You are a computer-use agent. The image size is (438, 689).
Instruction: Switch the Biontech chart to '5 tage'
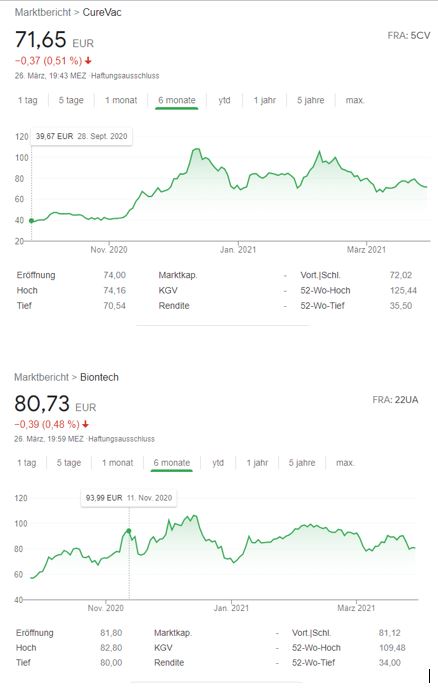69,463
